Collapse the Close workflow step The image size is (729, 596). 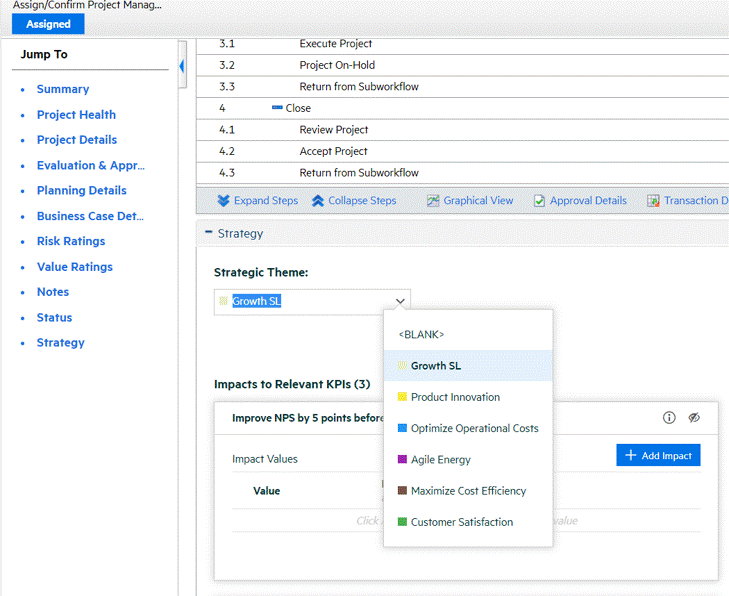click(277, 108)
